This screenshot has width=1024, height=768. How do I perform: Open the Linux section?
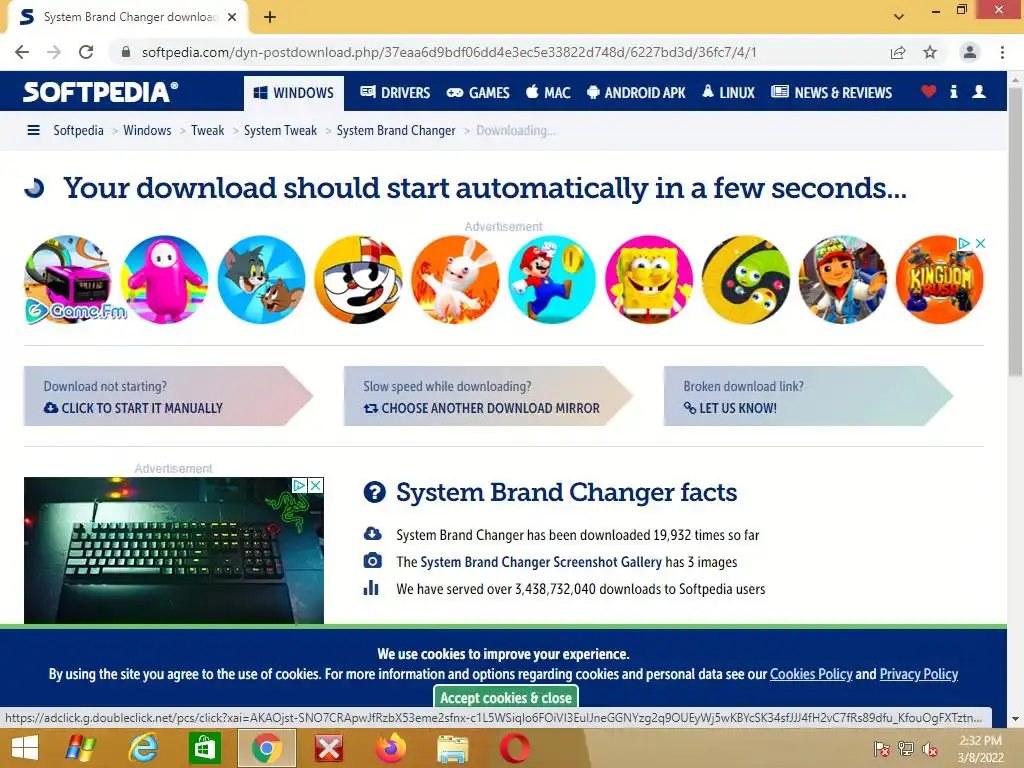[x=728, y=93]
